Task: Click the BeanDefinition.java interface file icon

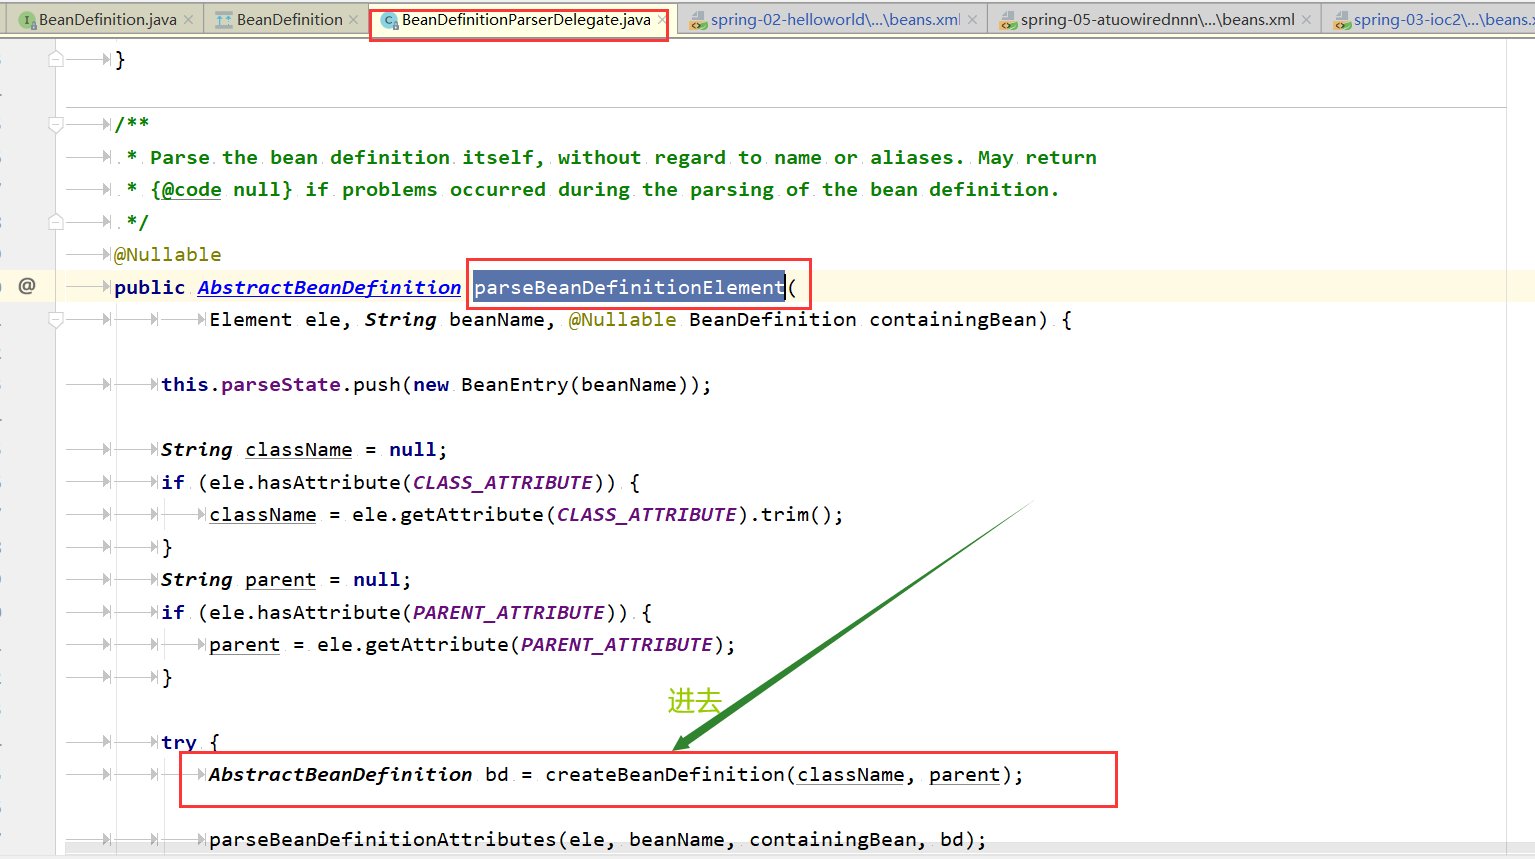Action: point(27,20)
